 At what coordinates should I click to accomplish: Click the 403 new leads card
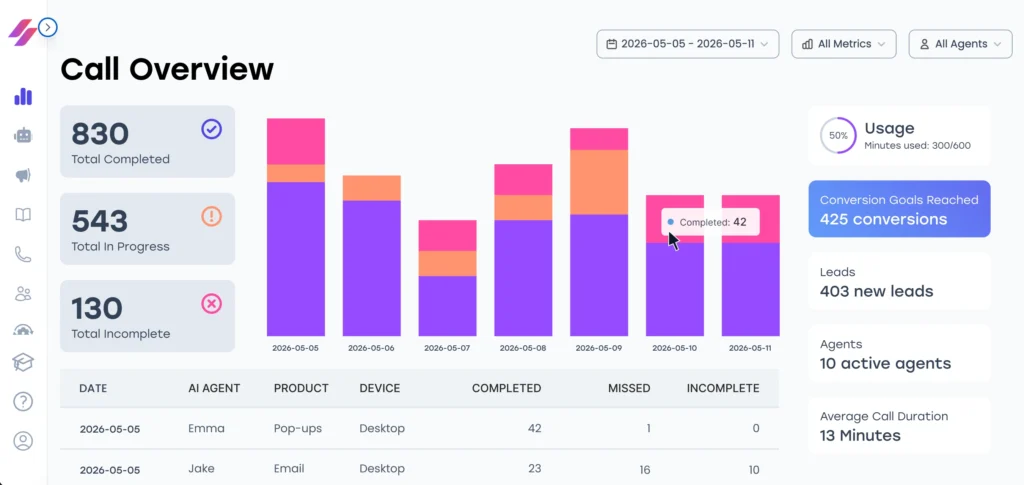click(899, 281)
